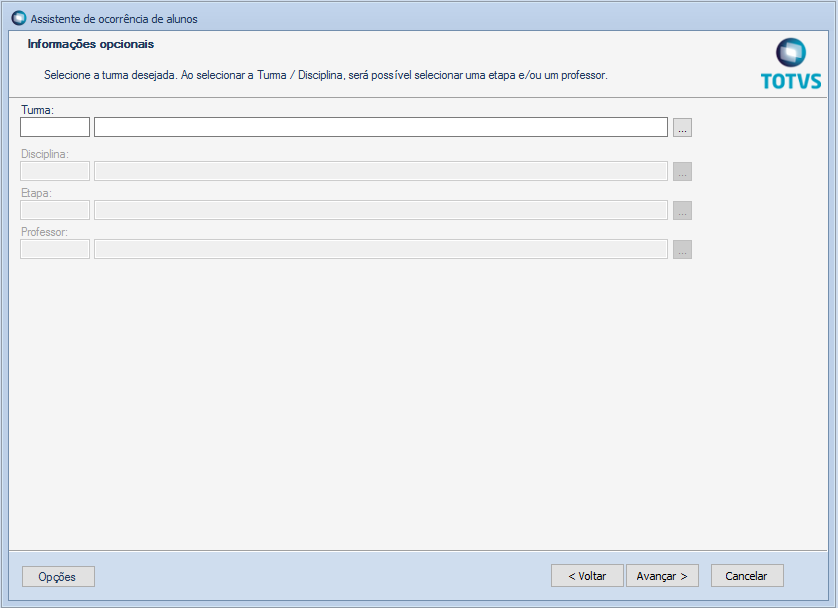The image size is (838, 608).
Task: Open the Etapa lookup ellipsis button
Action: (x=682, y=211)
